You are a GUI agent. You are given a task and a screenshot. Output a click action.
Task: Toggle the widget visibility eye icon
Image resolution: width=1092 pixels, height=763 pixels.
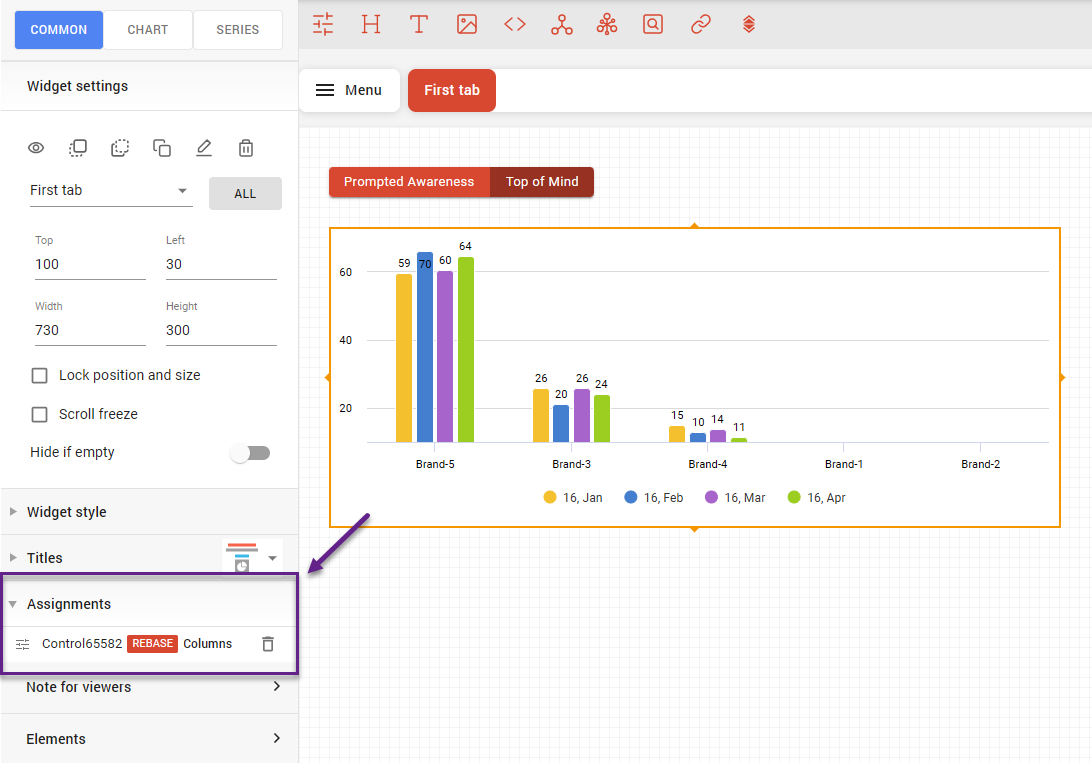(36, 148)
